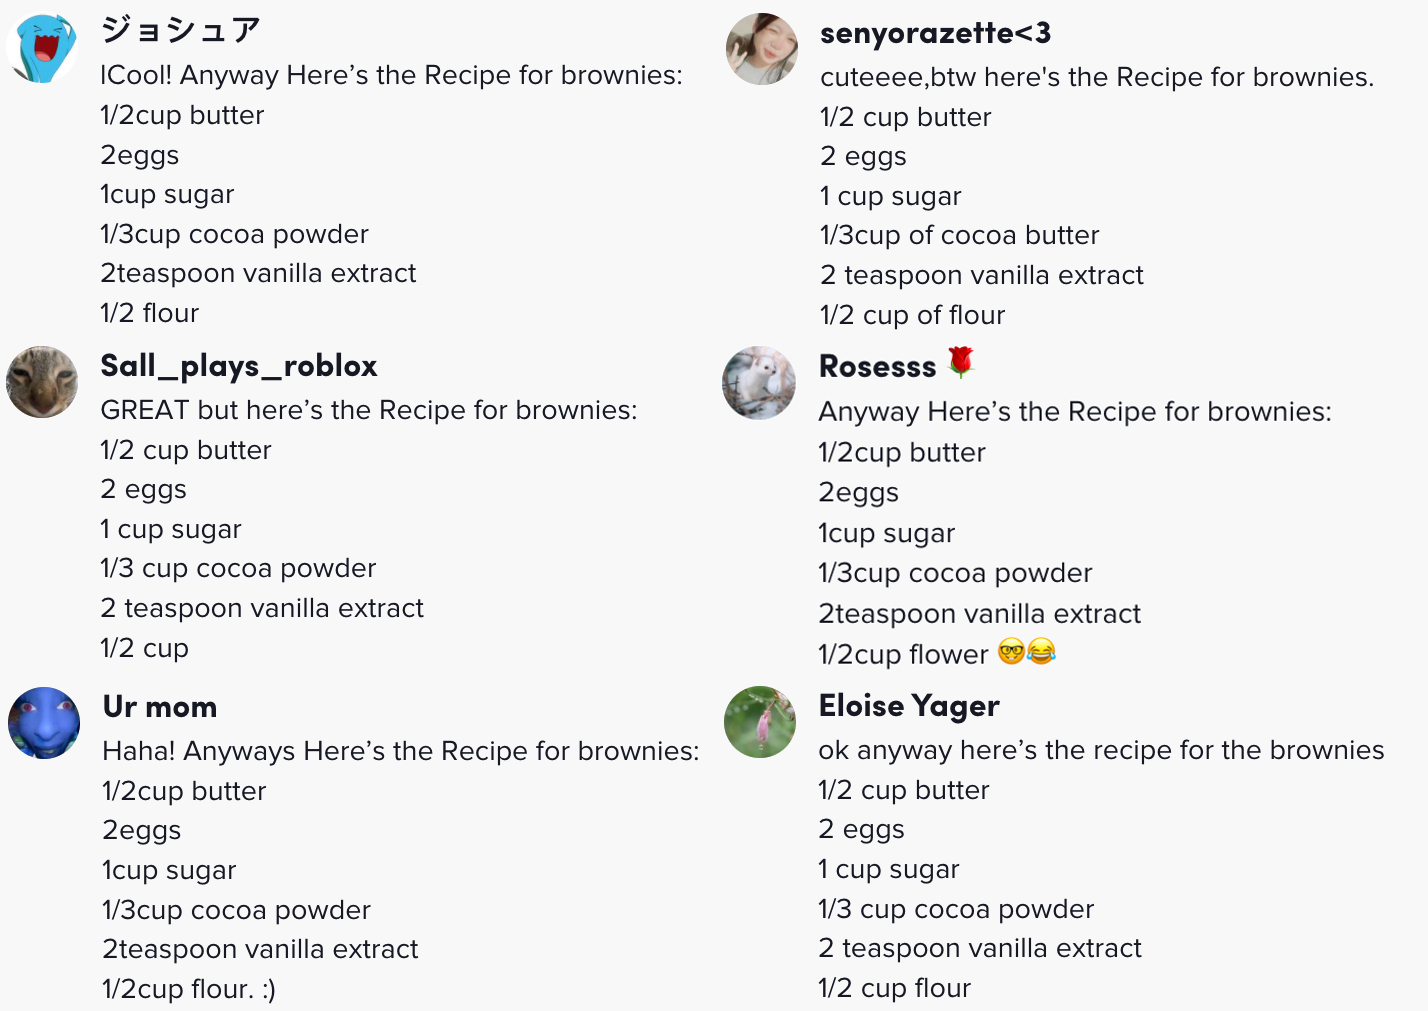Open the ジョシュア username link
The height and width of the screenshot is (1011, 1428).
pyautogui.click(x=180, y=30)
